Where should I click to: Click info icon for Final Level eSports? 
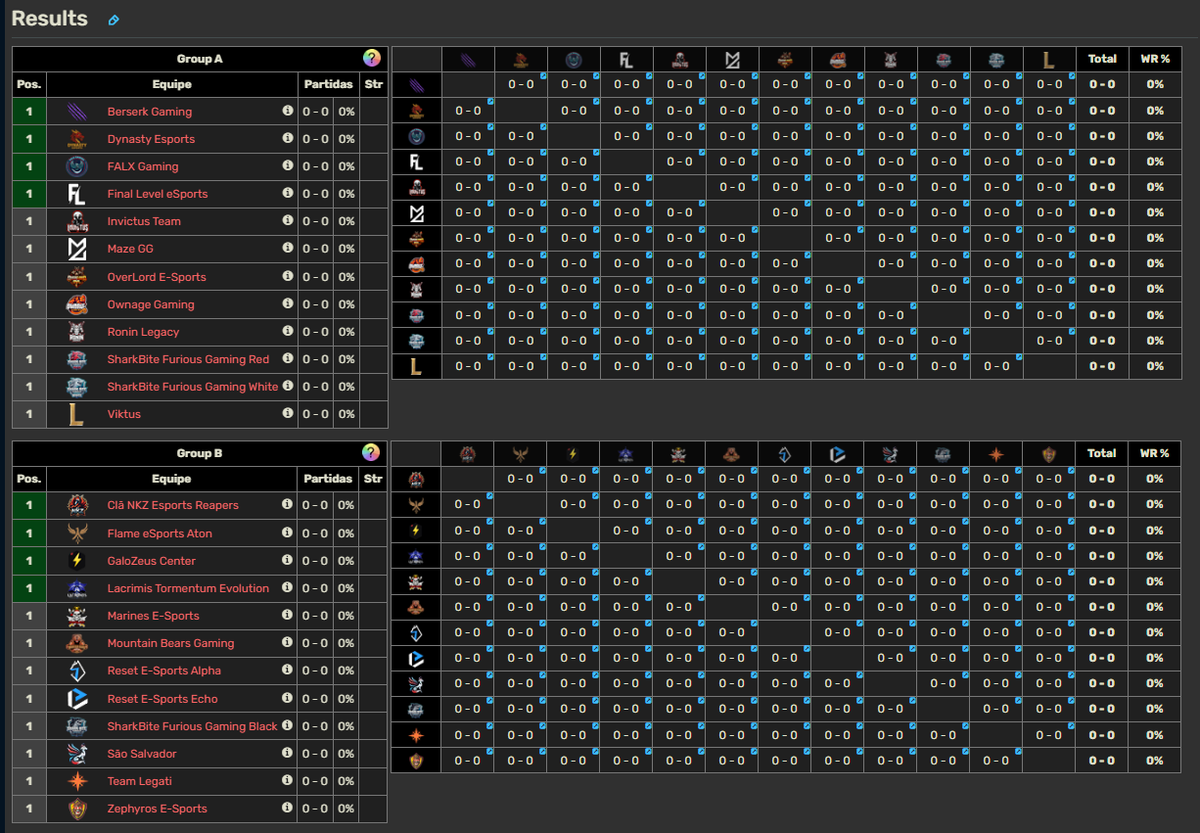[288, 193]
